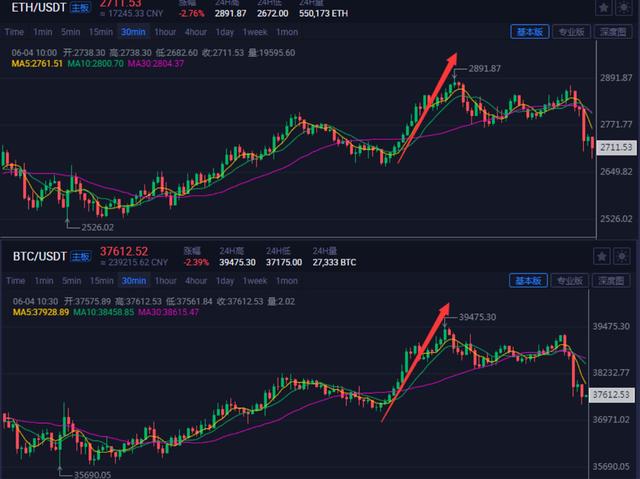
Task: Select 1day interval on BTC chart
Action: point(225,281)
